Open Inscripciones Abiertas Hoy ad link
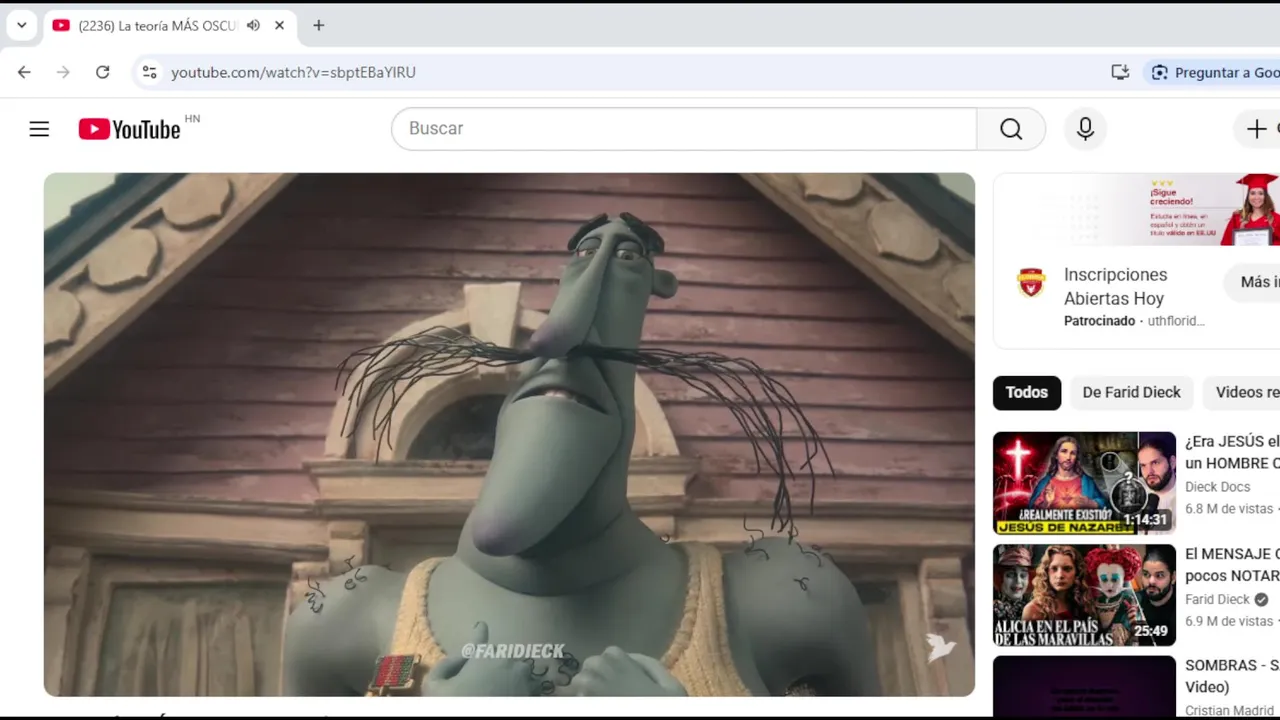Viewport: 1280px width, 720px height. (x=1115, y=286)
